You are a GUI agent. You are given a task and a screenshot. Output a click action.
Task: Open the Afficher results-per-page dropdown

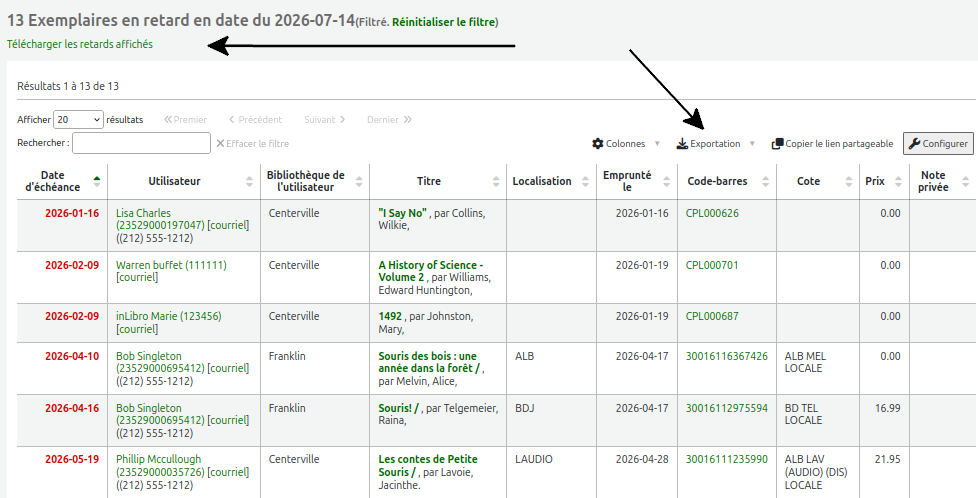click(x=79, y=119)
